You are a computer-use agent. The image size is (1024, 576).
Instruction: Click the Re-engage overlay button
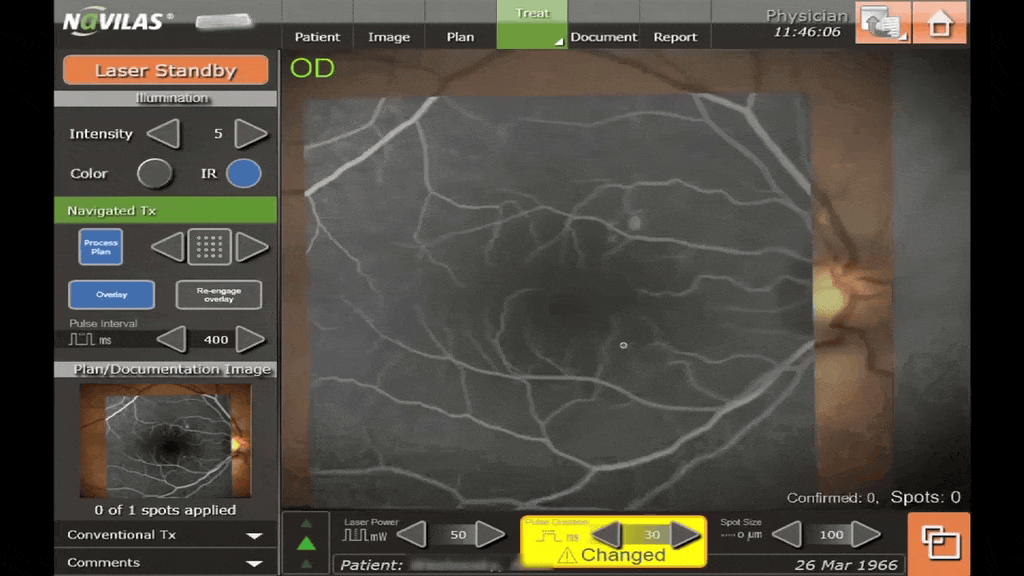click(x=218, y=295)
